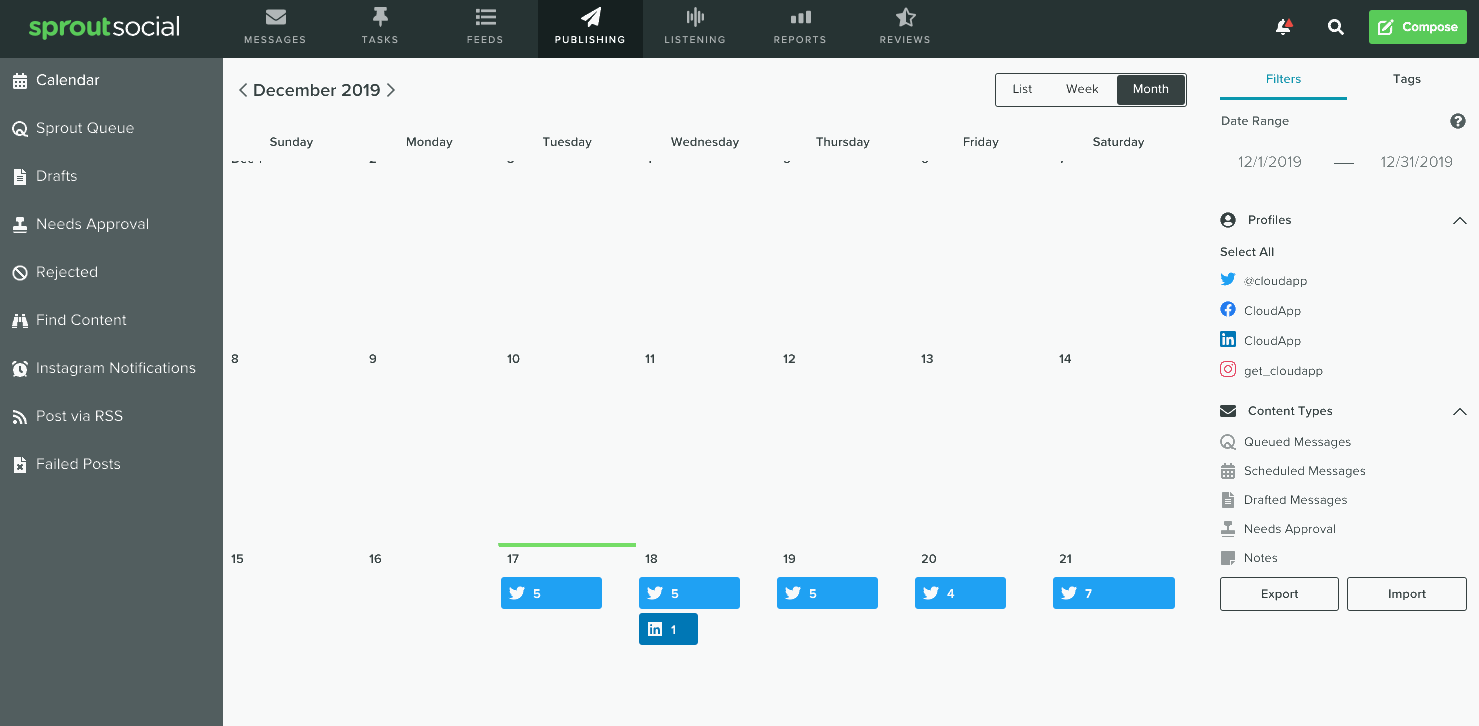
Task: Open Twitter posts on December 20
Action: (960, 593)
